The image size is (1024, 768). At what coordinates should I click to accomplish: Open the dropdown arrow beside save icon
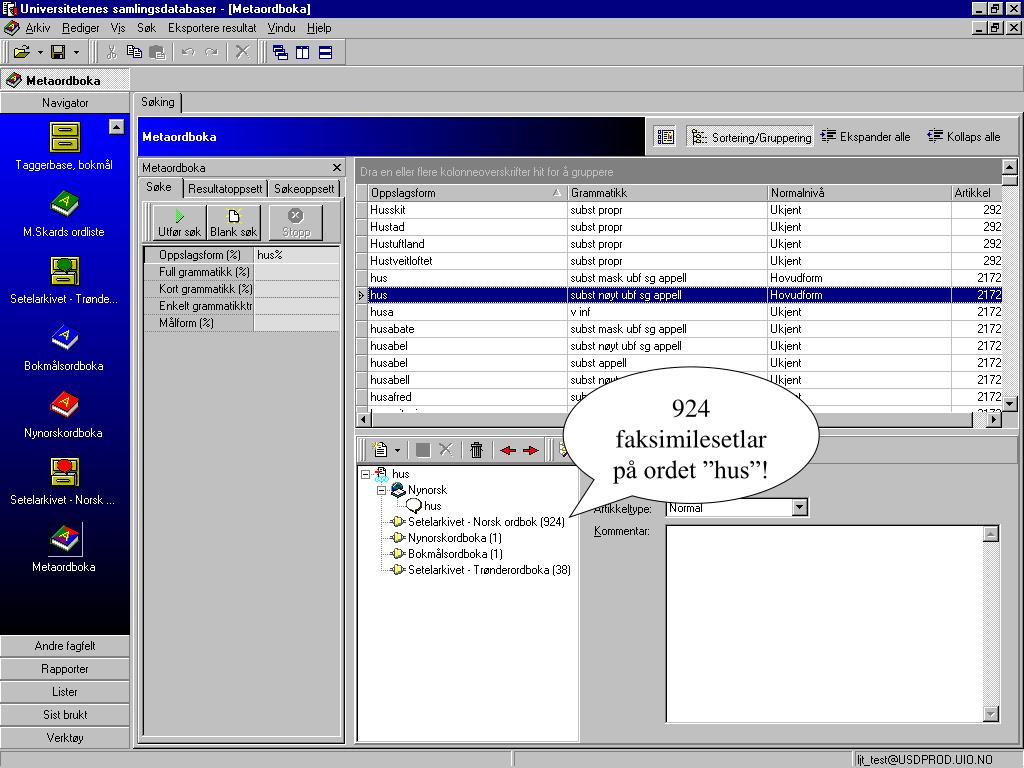pos(76,52)
